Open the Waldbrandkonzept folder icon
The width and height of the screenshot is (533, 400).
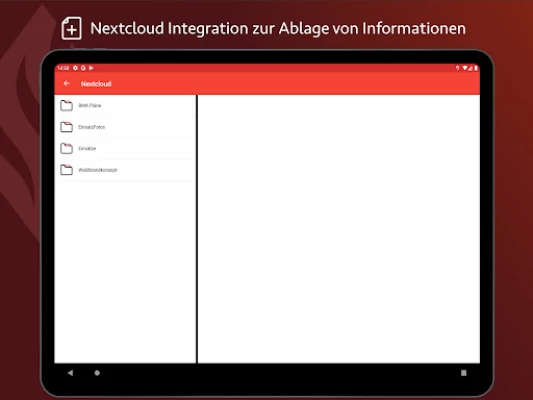click(x=66, y=170)
